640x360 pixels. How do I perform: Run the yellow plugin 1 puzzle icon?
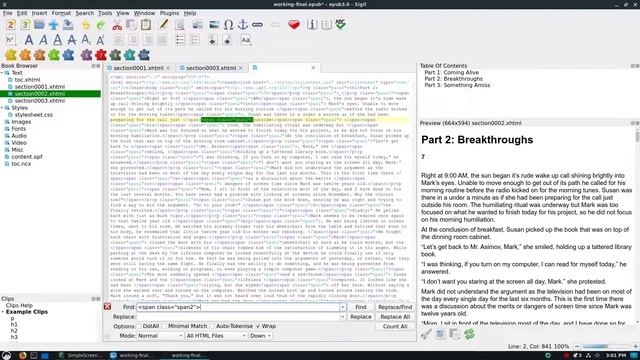[11, 55]
